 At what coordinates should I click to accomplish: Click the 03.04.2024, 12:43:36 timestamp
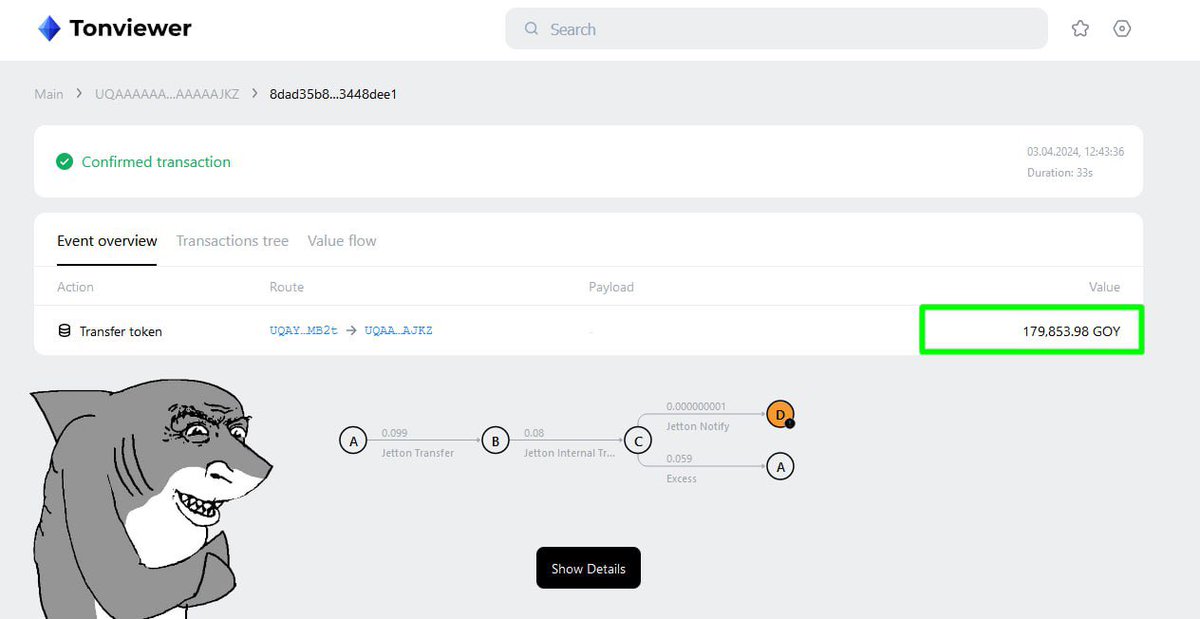(1075, 152)
